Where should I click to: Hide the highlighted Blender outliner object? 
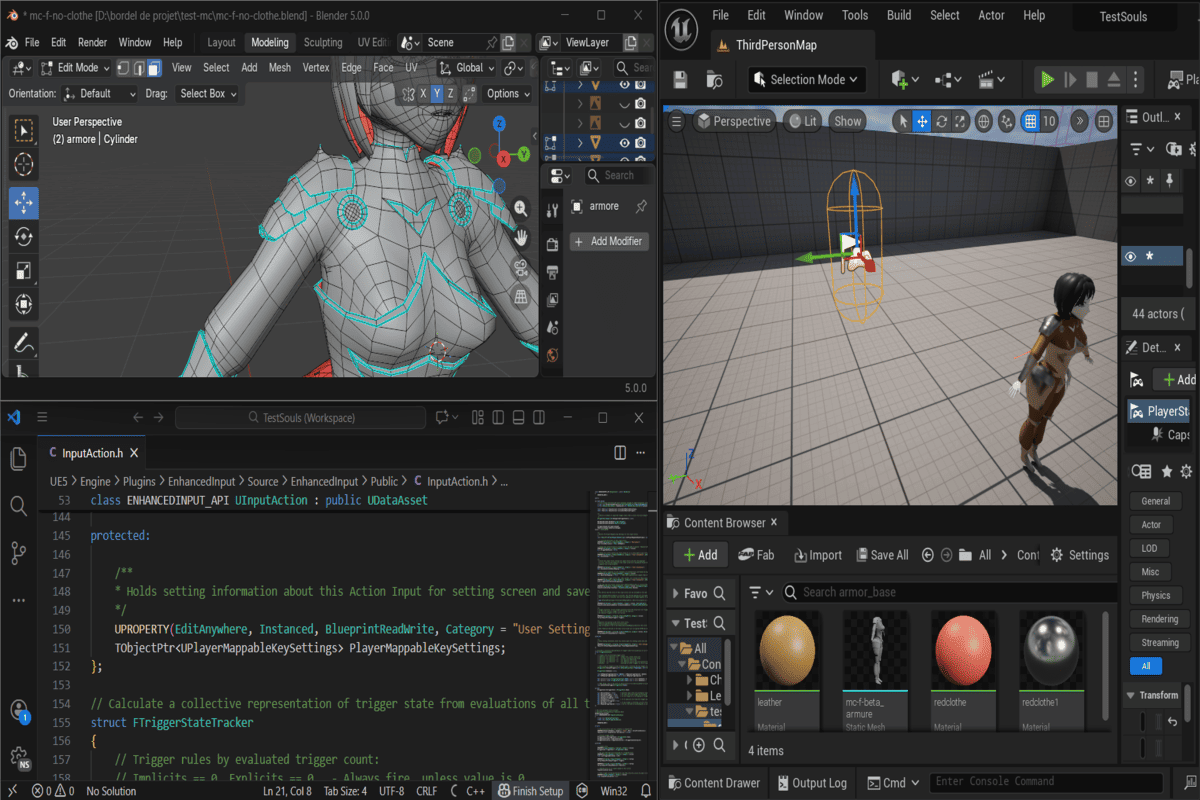tap(624, 143)
